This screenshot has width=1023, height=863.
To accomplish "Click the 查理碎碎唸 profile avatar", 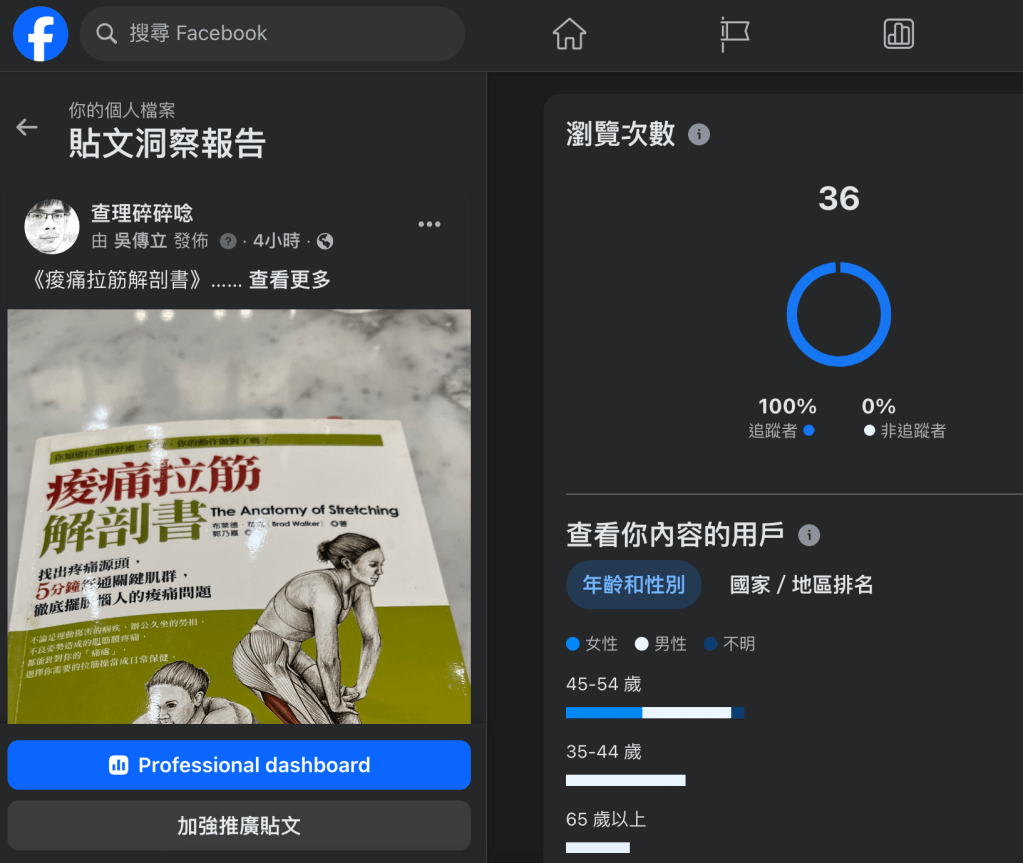I will click(x=52, y=226).
